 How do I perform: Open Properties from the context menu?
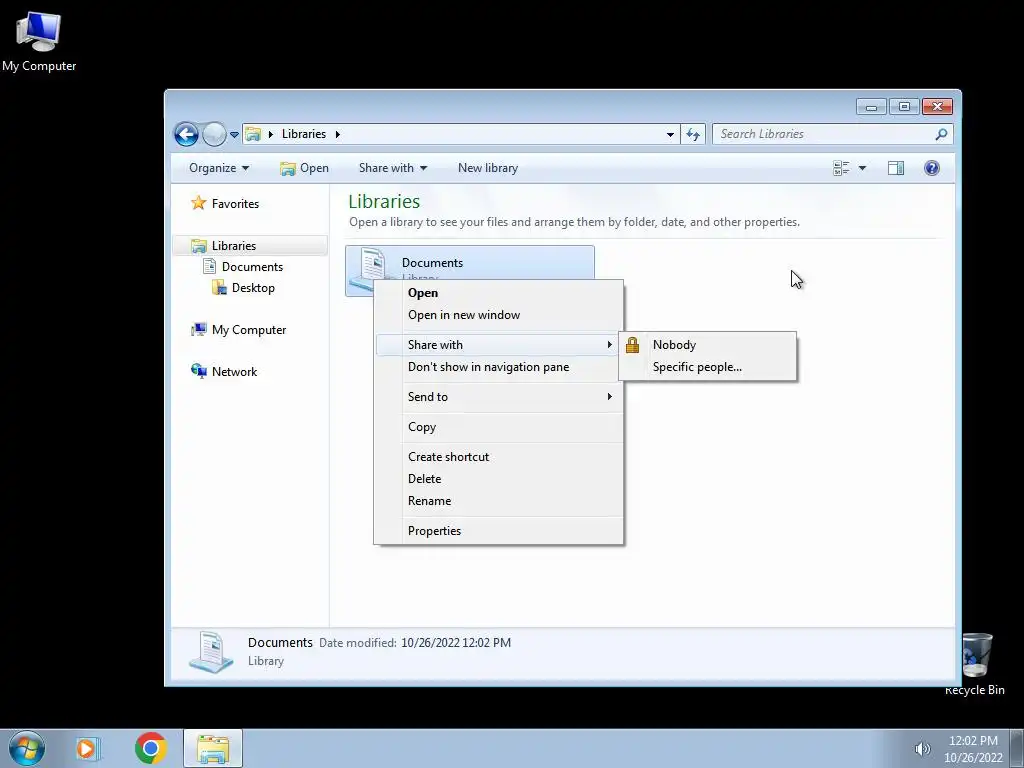coord(500,531)
